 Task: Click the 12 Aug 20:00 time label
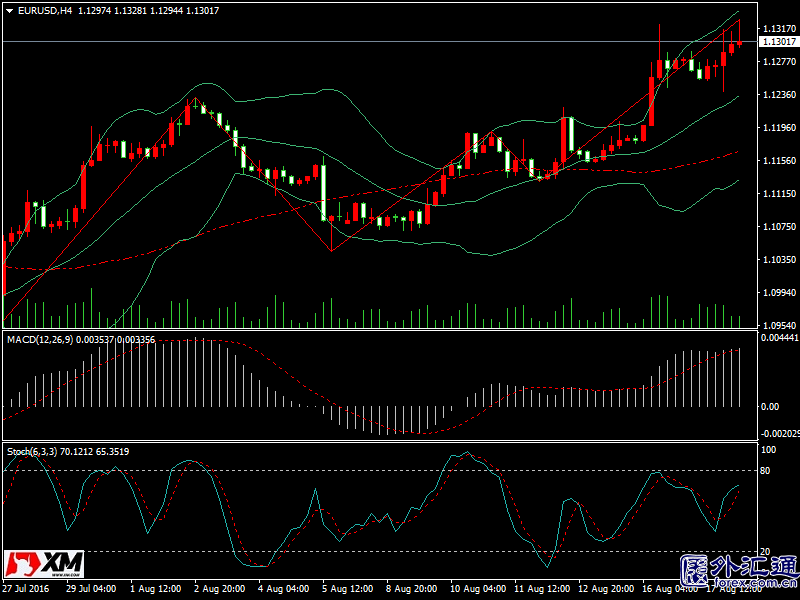(x=606, y=588)
